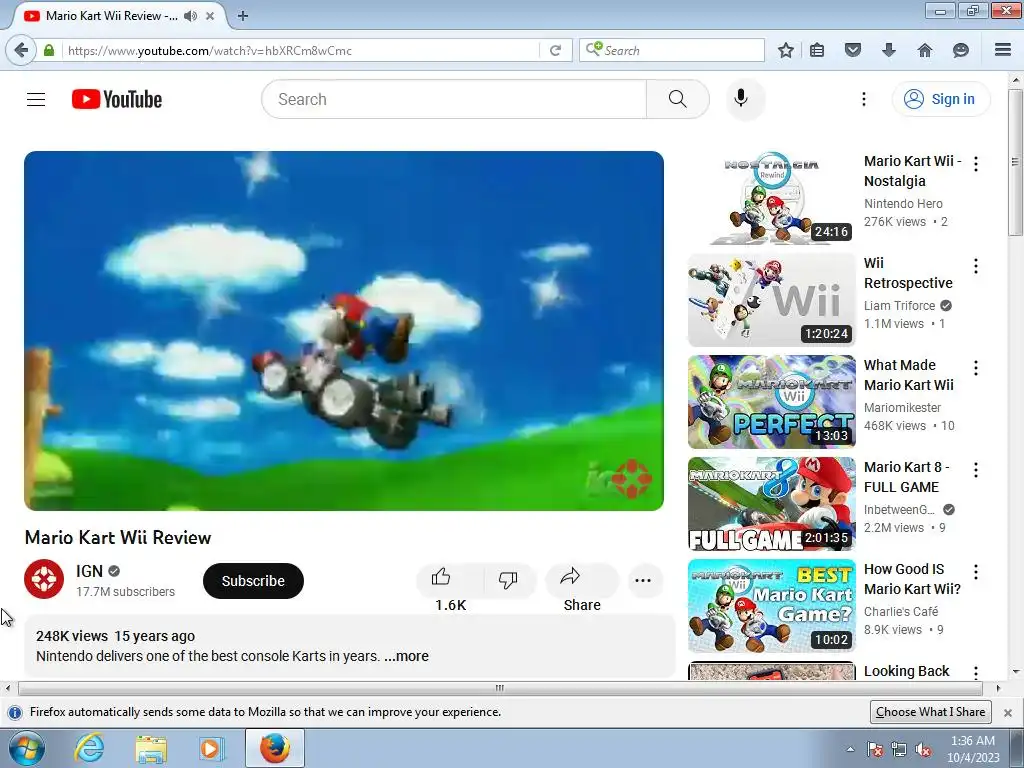Click the Firefox URL address bar
The width and height of the screenshot is (1024, 768).
point(300,50)
